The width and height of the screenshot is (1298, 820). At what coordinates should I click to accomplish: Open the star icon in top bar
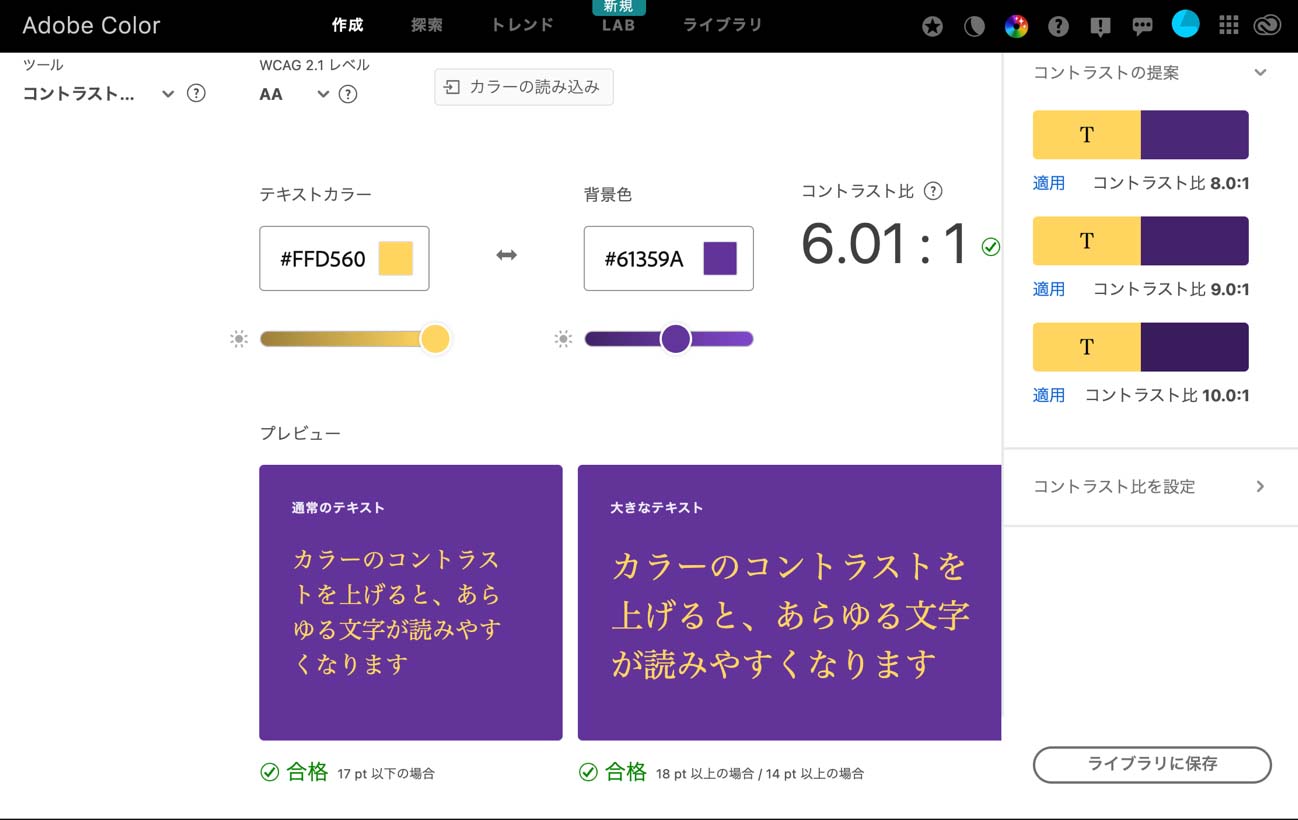pyautogui.click(x=932, y=26)
